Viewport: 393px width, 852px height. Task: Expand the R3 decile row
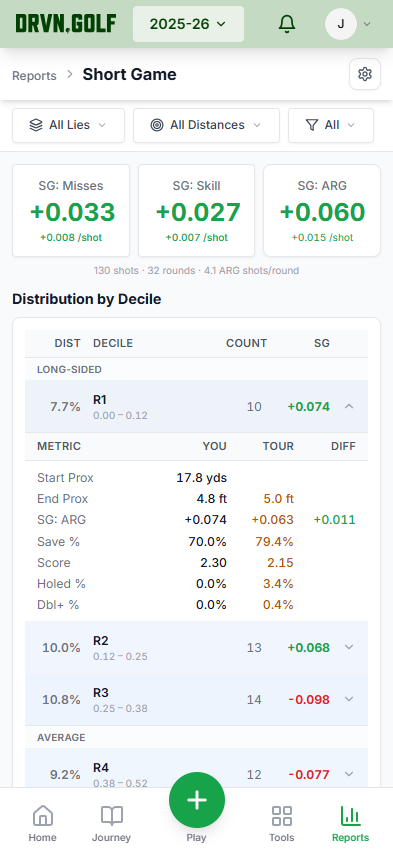click(x=196, y=699)
